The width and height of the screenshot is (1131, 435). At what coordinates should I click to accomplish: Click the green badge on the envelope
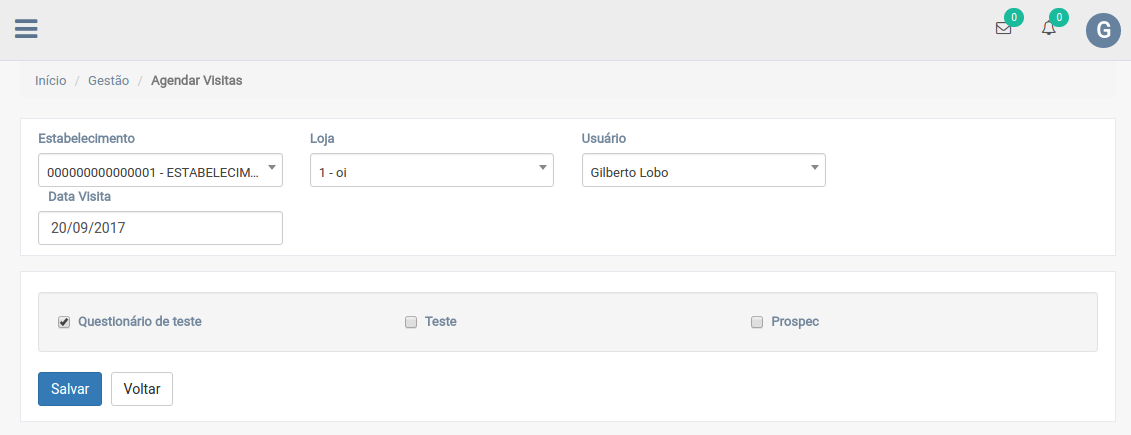click(x=1014, y=17)
